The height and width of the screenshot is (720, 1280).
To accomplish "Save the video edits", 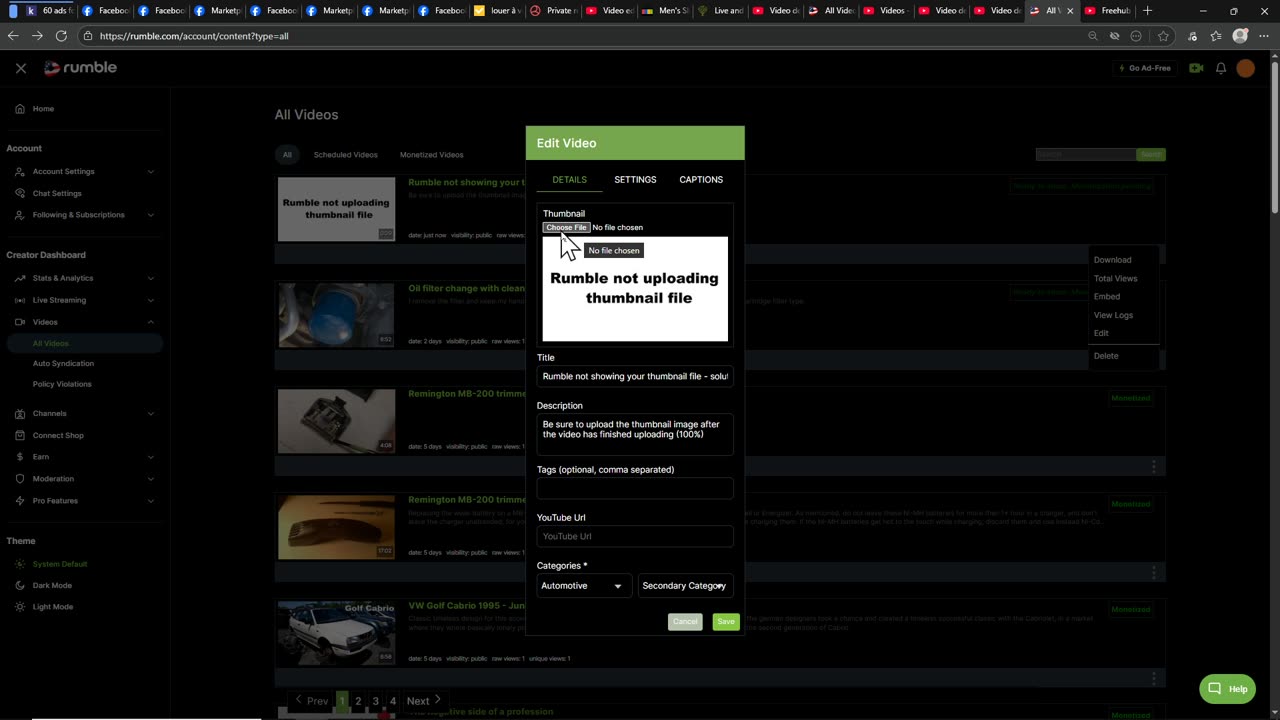I will pos(726,622).
